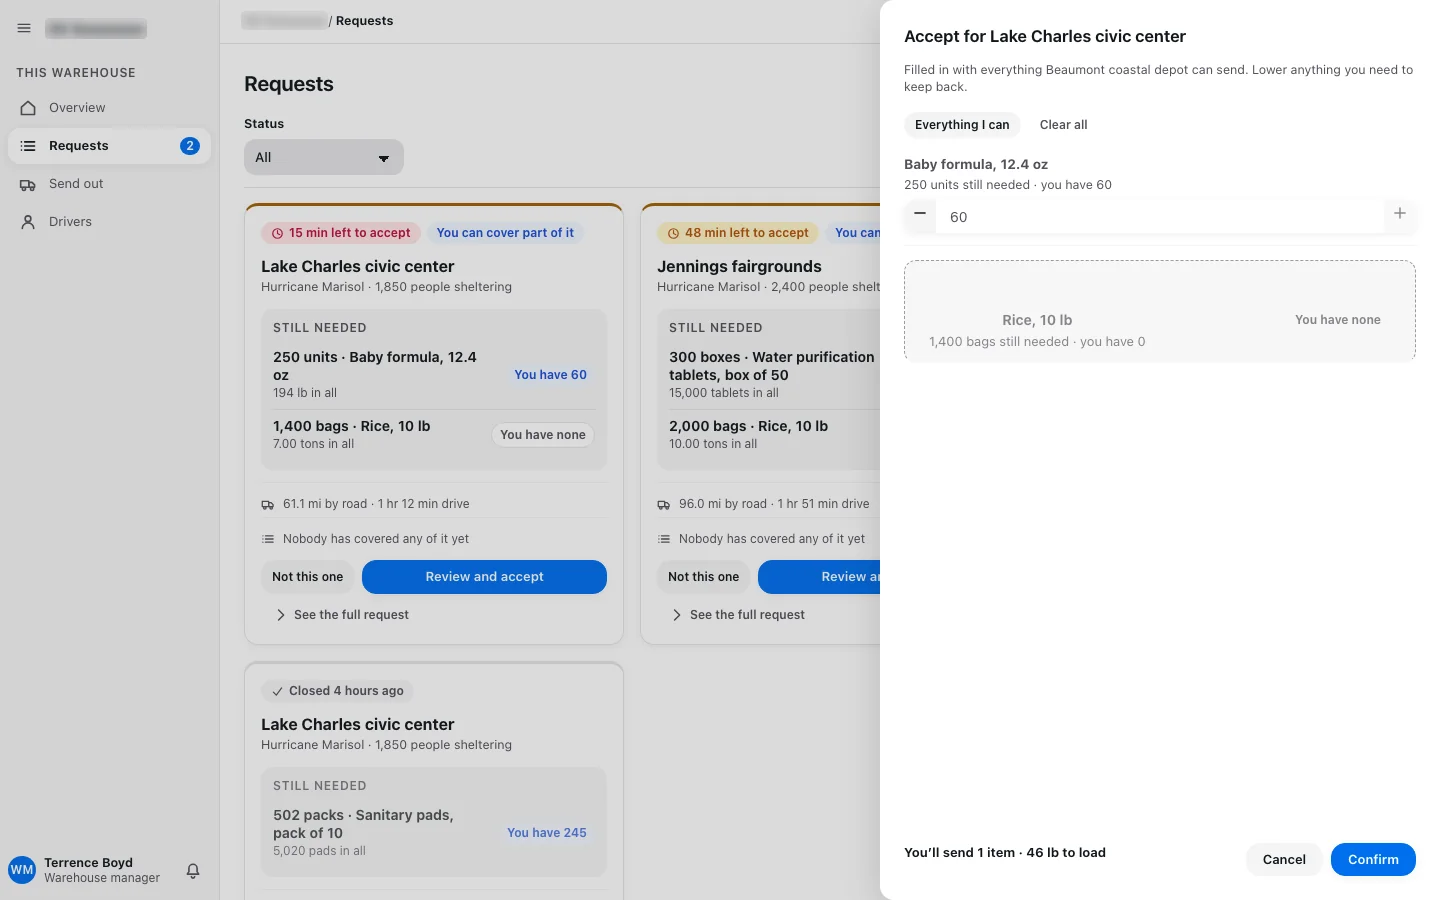Viewport: 1440px width, 900px height.
Task: Increase baby formula quantity with plus
Action: coord(1400,214)
